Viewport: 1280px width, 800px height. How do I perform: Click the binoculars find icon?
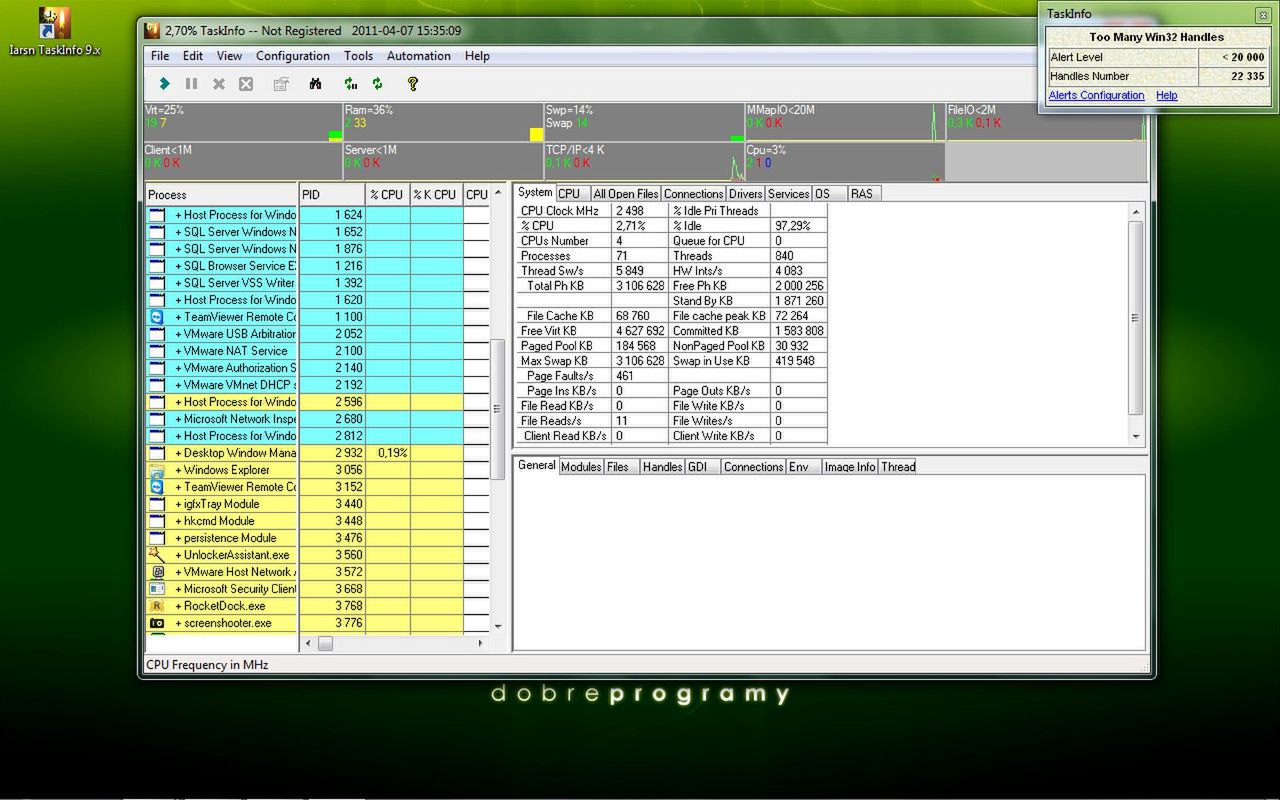315,84
